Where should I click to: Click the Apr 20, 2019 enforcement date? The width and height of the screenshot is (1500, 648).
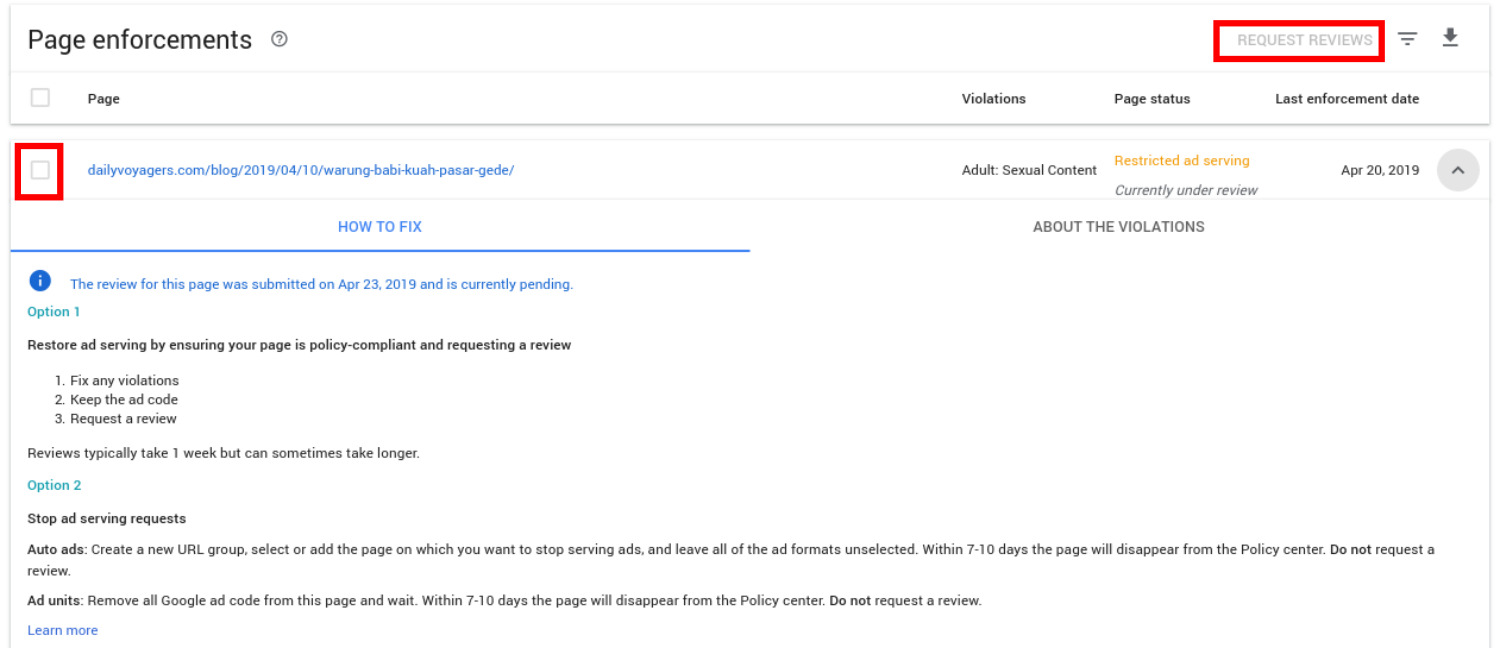(1380, 170)
